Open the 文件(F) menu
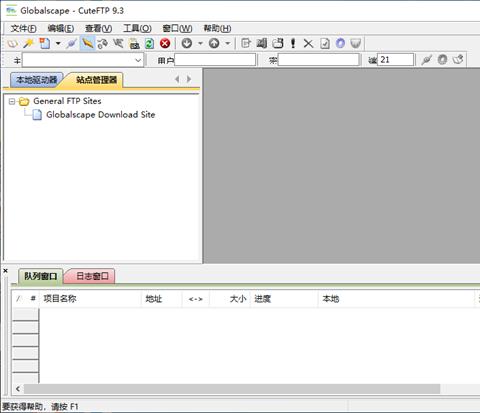Viewport: 480px width, 413px height. (23, 29)
